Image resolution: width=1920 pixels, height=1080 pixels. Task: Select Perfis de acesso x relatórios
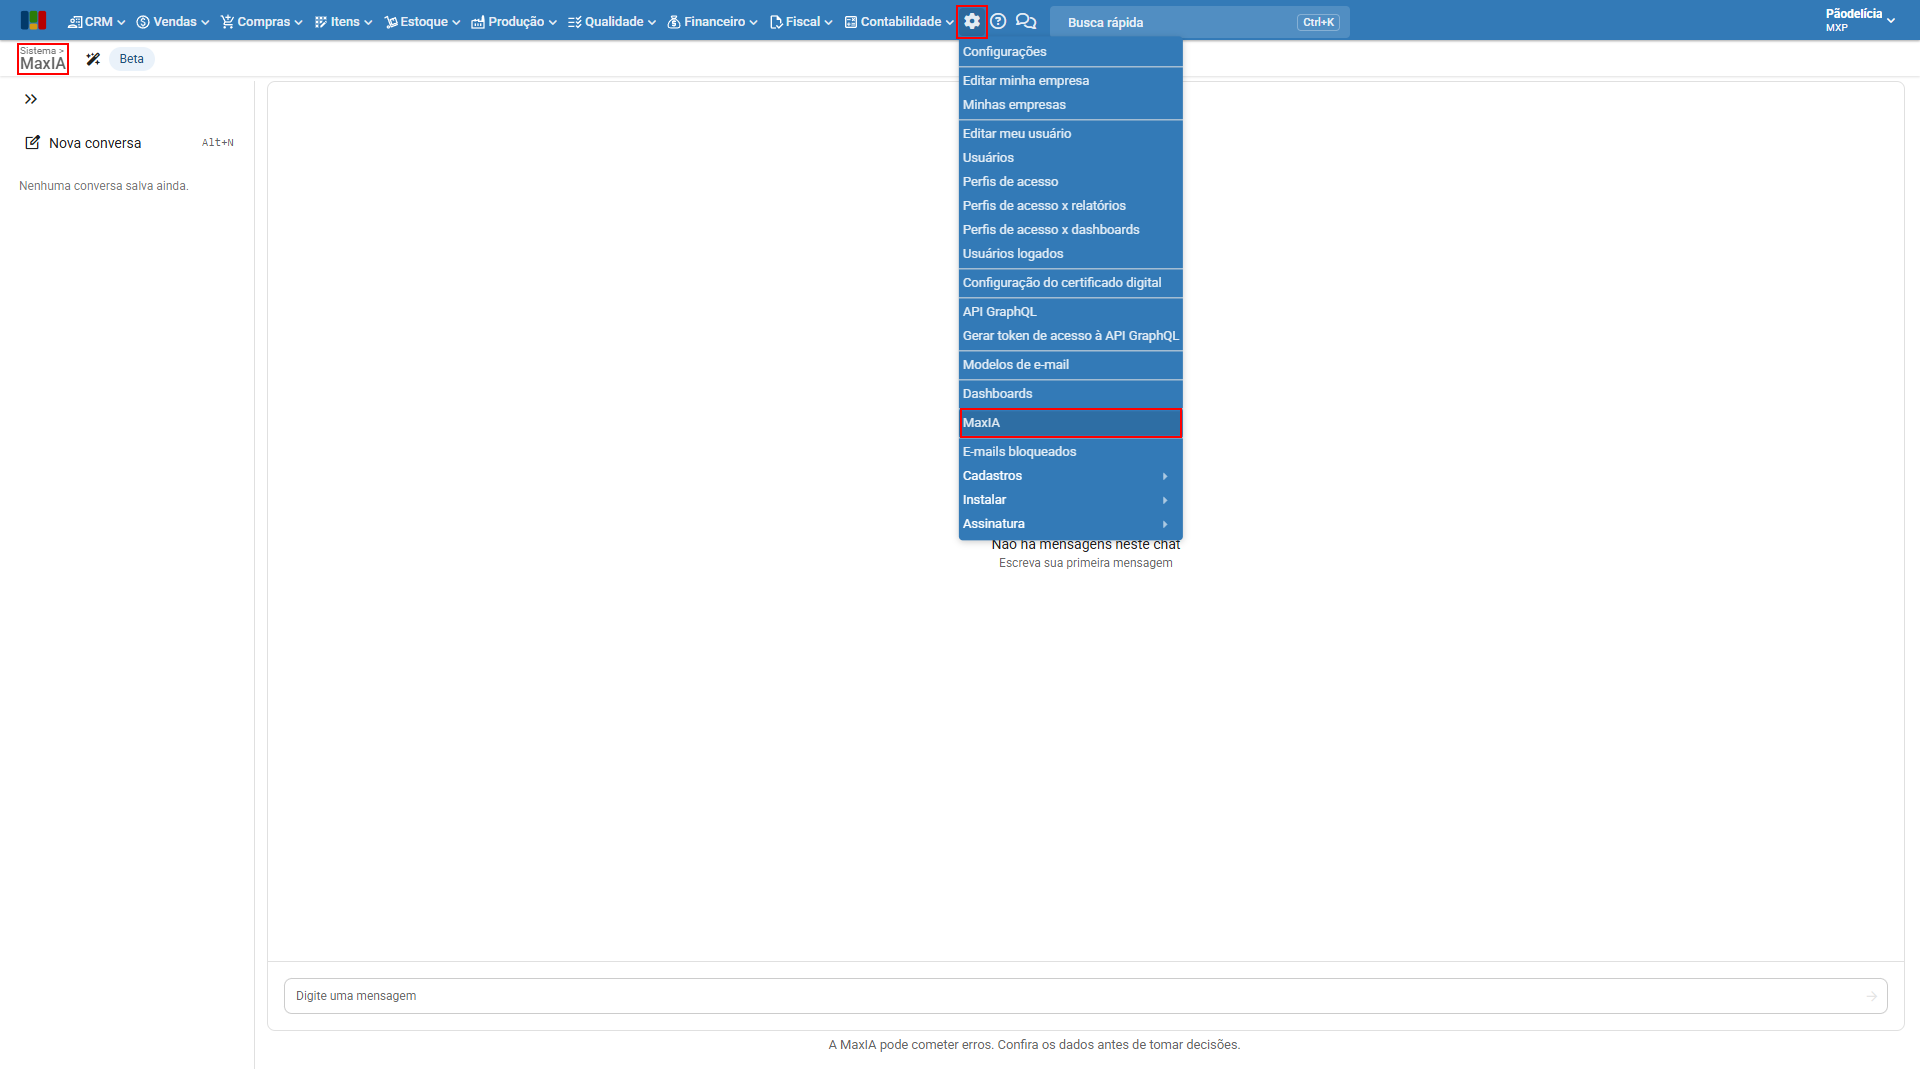(x=1070, y=206)
